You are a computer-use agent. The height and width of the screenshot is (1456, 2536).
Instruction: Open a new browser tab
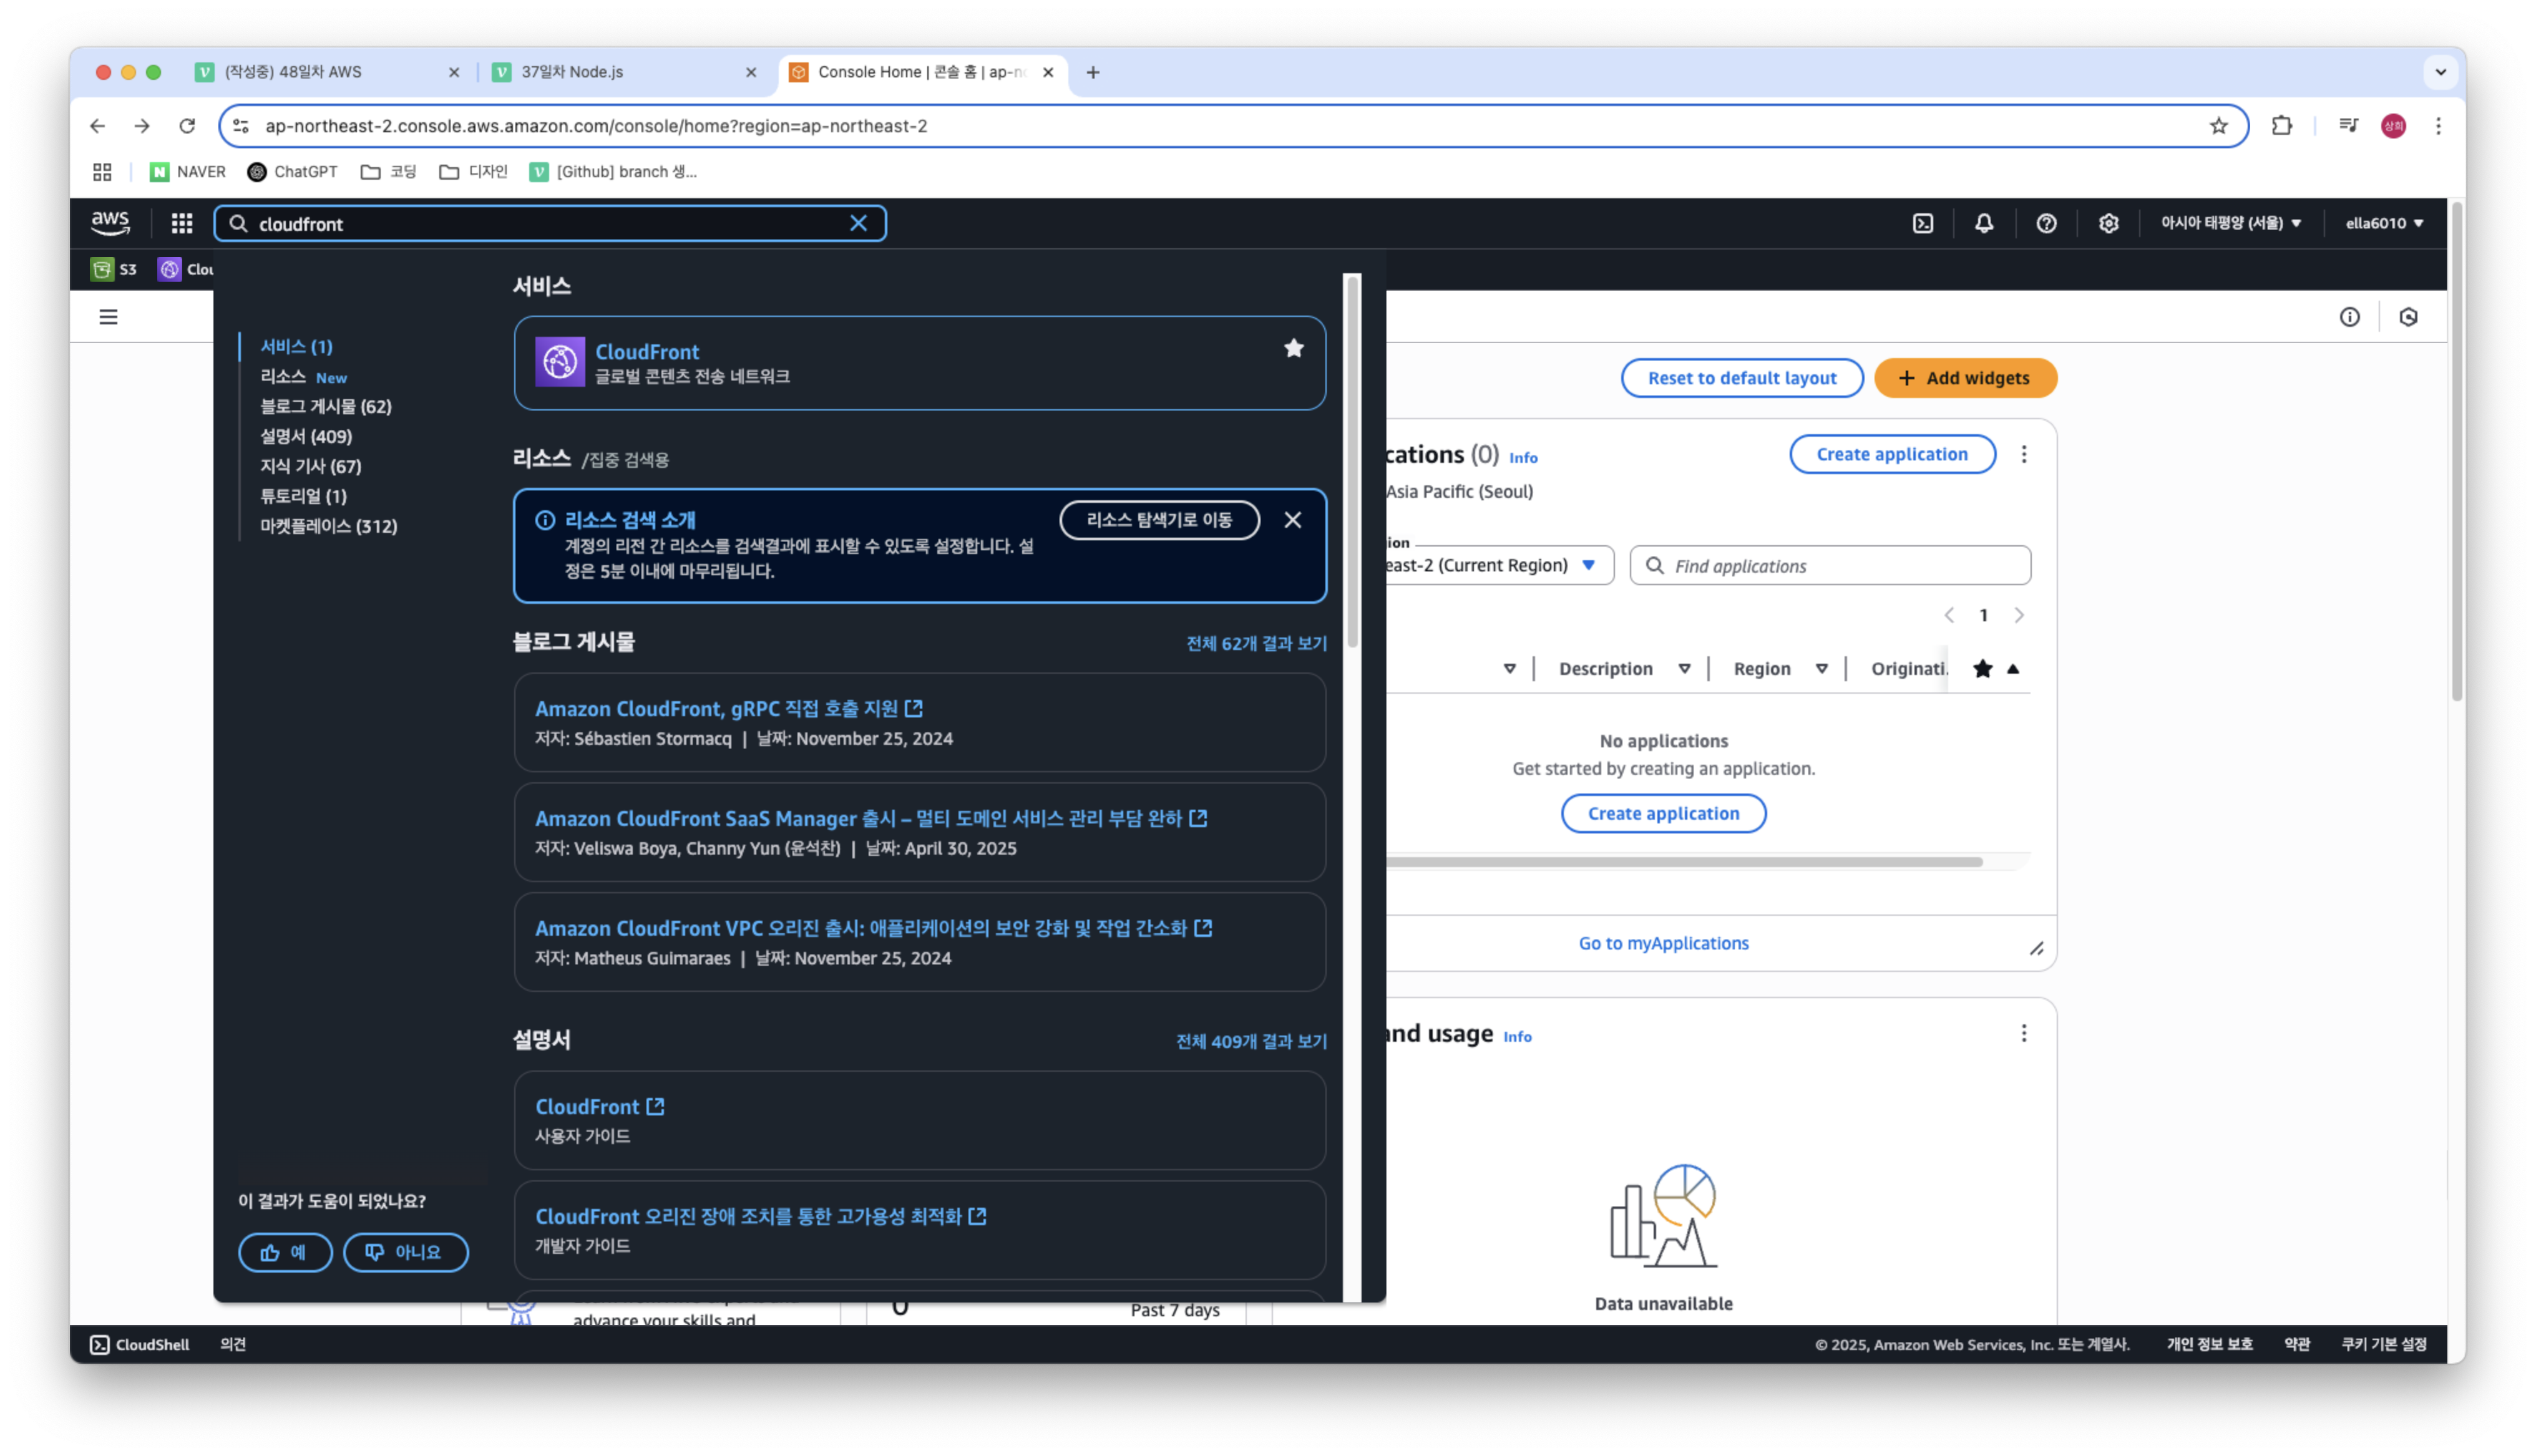(1093, 72)
